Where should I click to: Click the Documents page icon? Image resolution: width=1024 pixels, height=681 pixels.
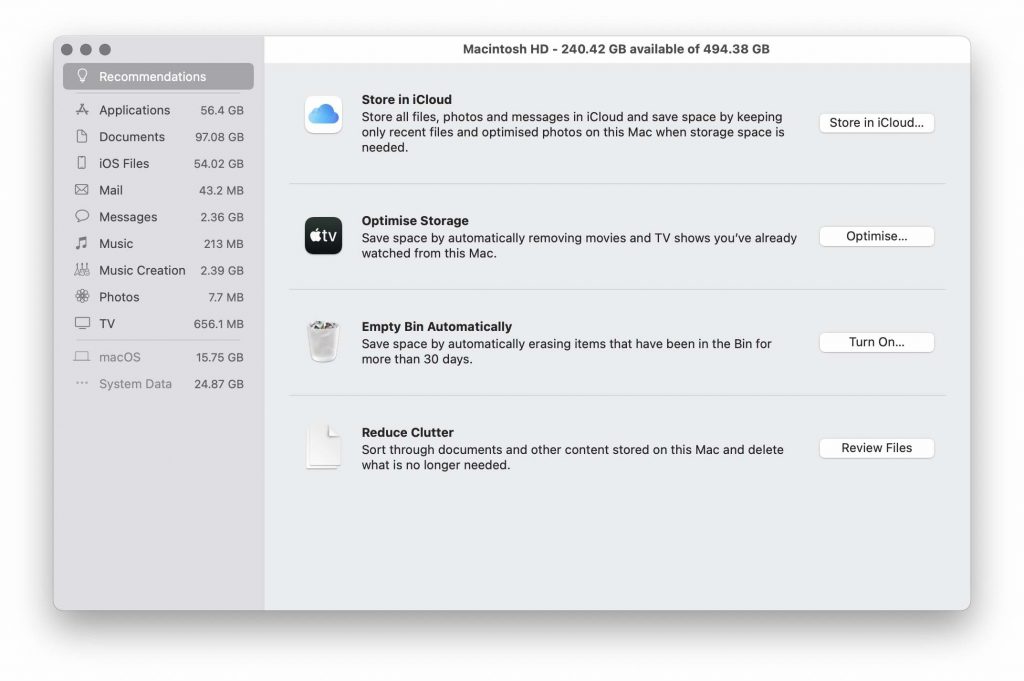(82, 136)
